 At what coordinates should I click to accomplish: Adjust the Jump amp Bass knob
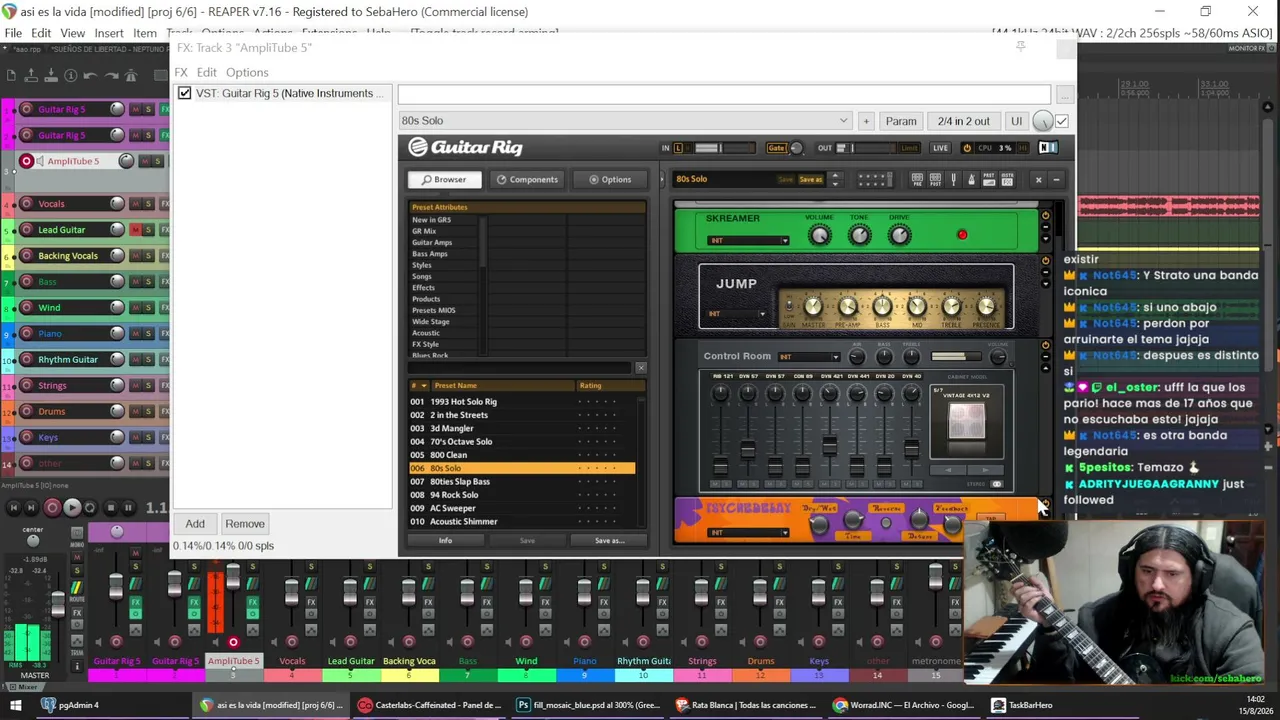(882, 306)
